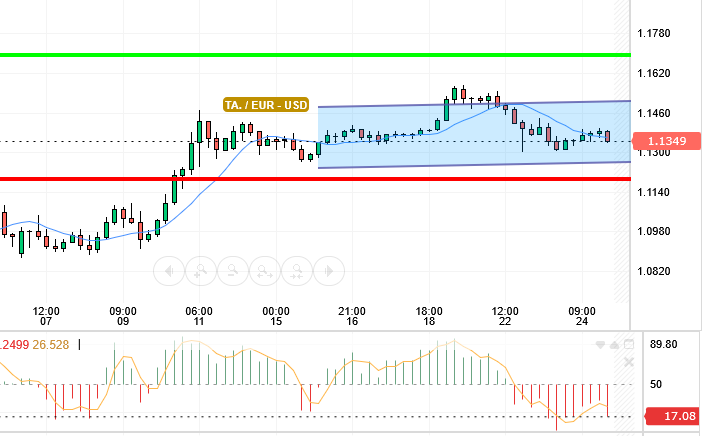Click the price axis label 1.1780
Image resolution: width=712 pixels, height=436 pixels.
654,33
